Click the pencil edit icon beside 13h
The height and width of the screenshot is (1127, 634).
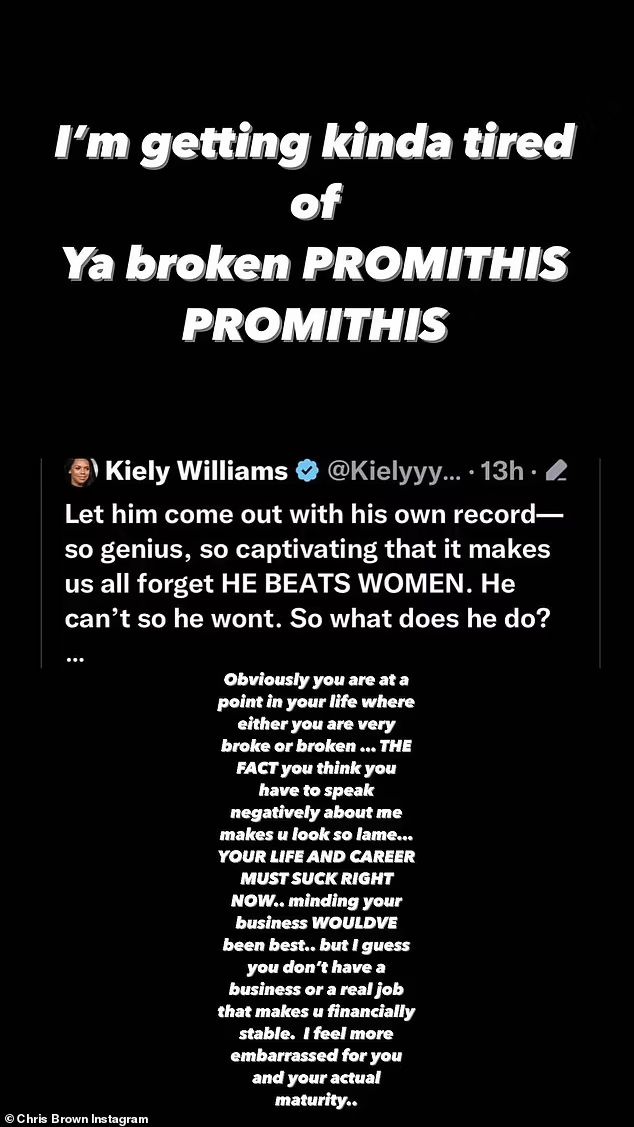(x=557, y=472)
